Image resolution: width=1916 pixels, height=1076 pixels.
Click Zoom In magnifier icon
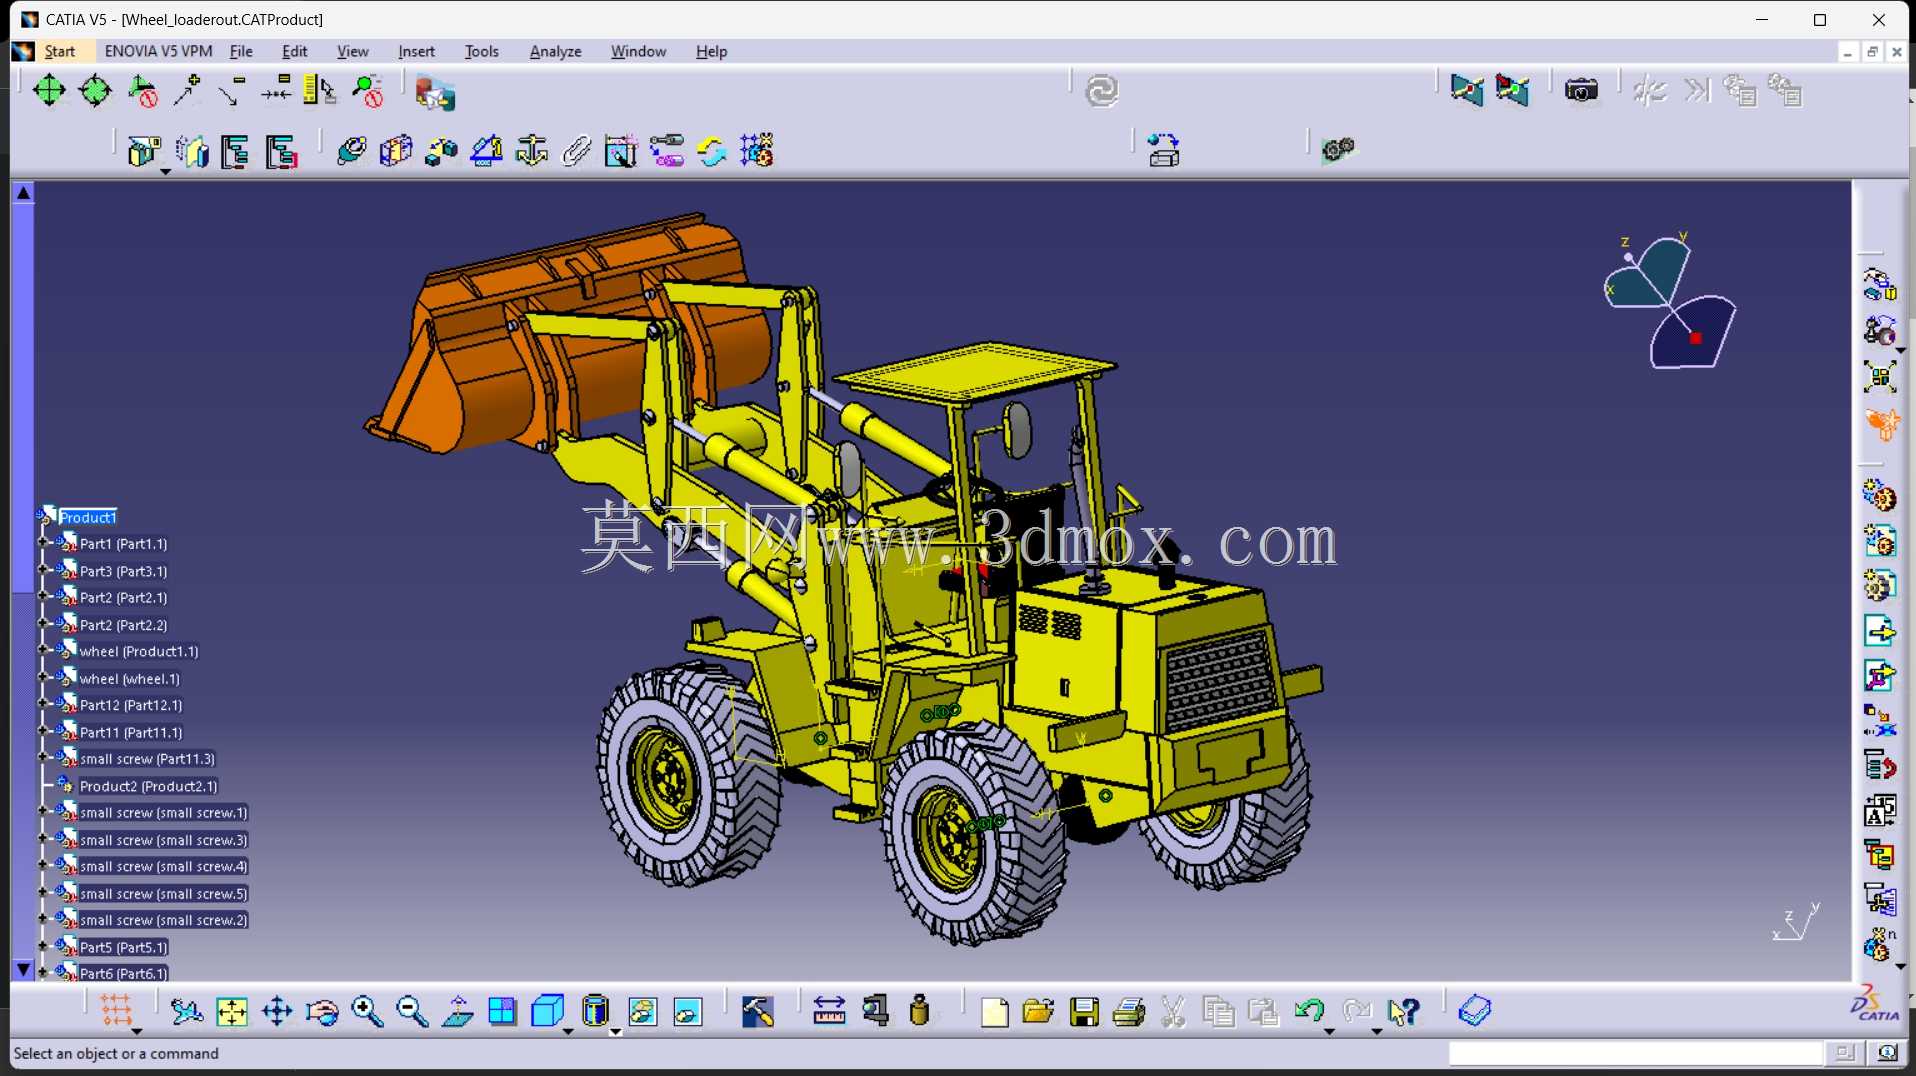pos(367,1012)
